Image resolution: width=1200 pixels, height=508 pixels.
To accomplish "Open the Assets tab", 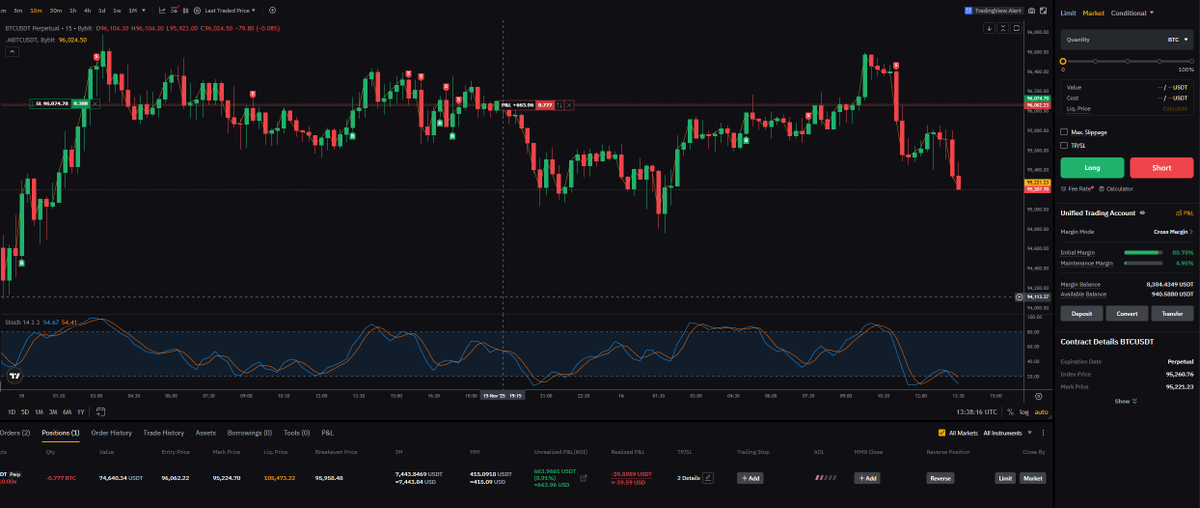I will click(206, 433).
